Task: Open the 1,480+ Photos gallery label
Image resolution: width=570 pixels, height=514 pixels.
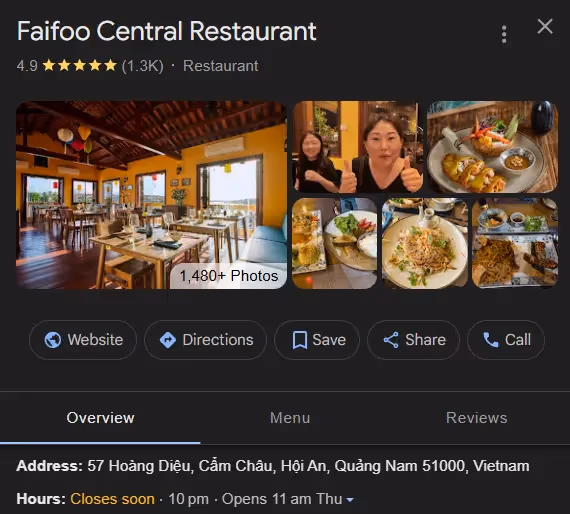Action: [229, 276]
